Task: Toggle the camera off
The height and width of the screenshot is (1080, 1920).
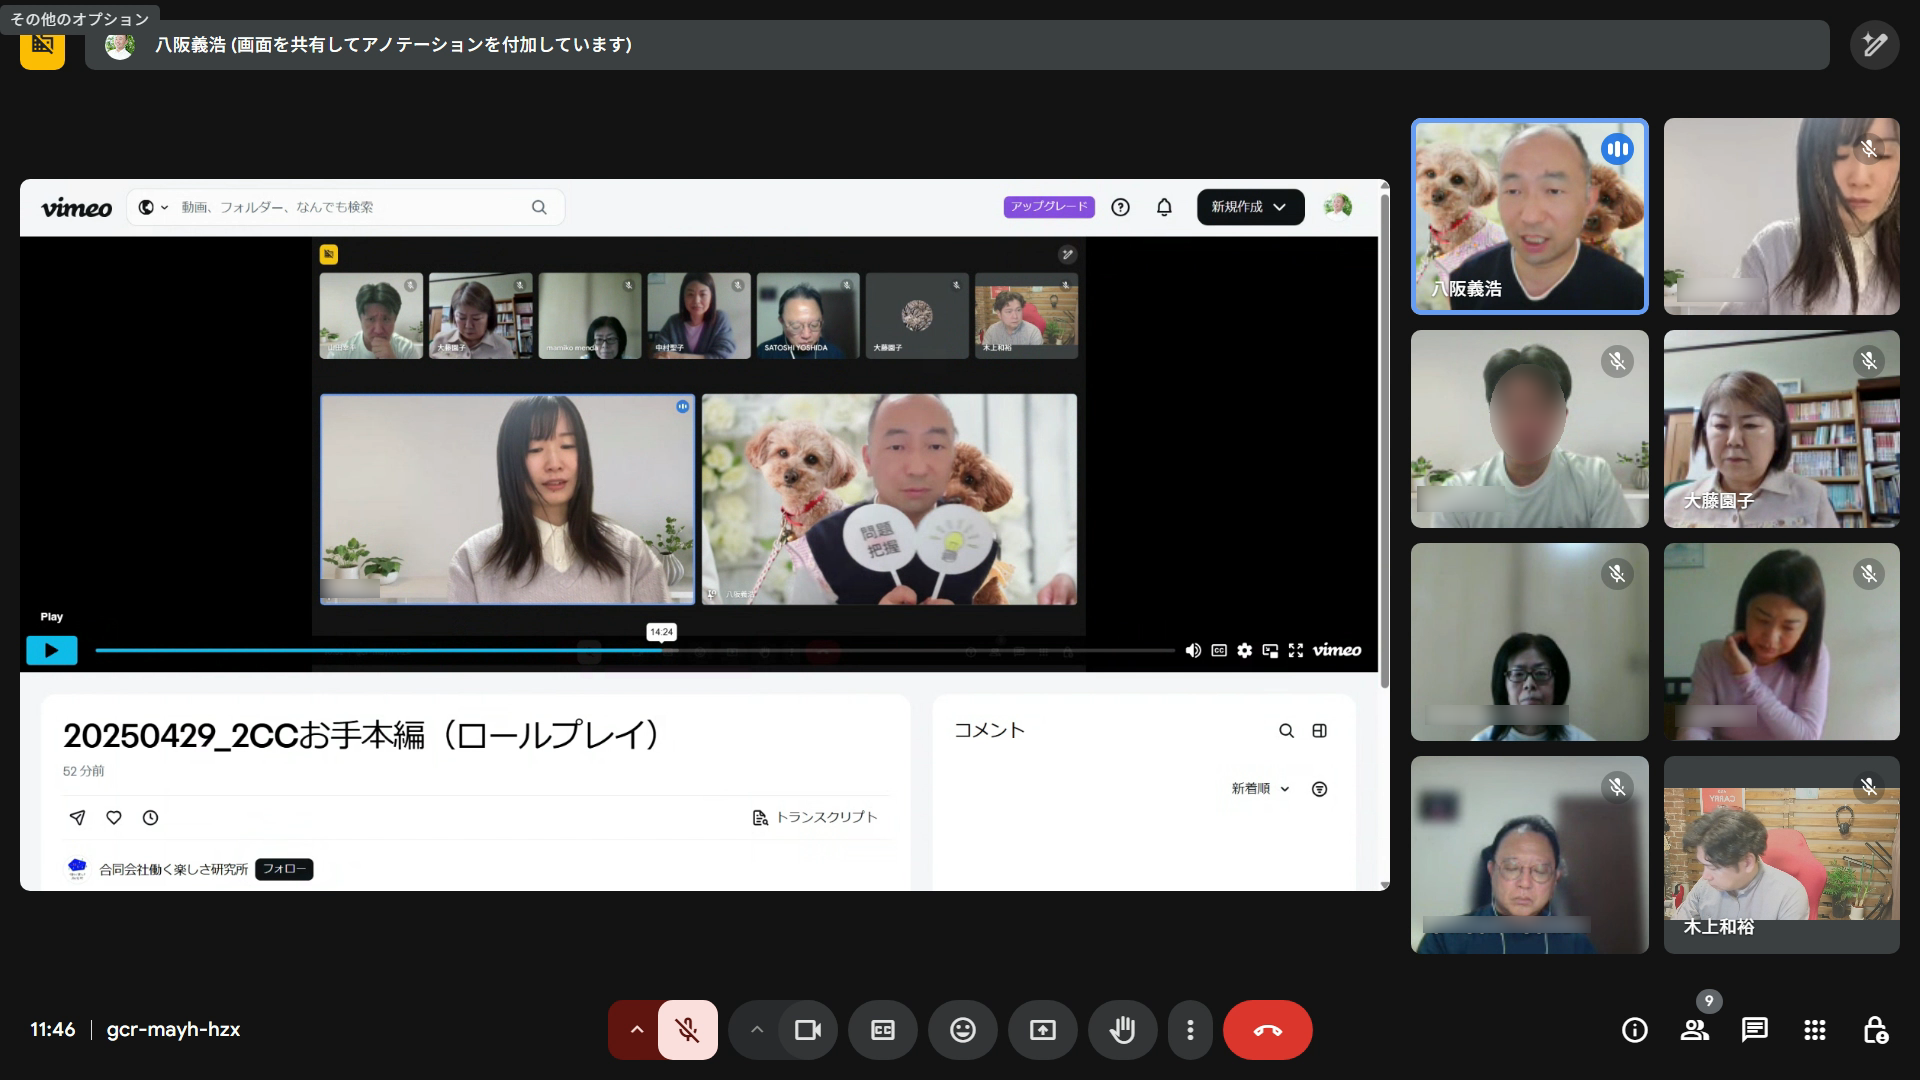Action: [807, 1030]
